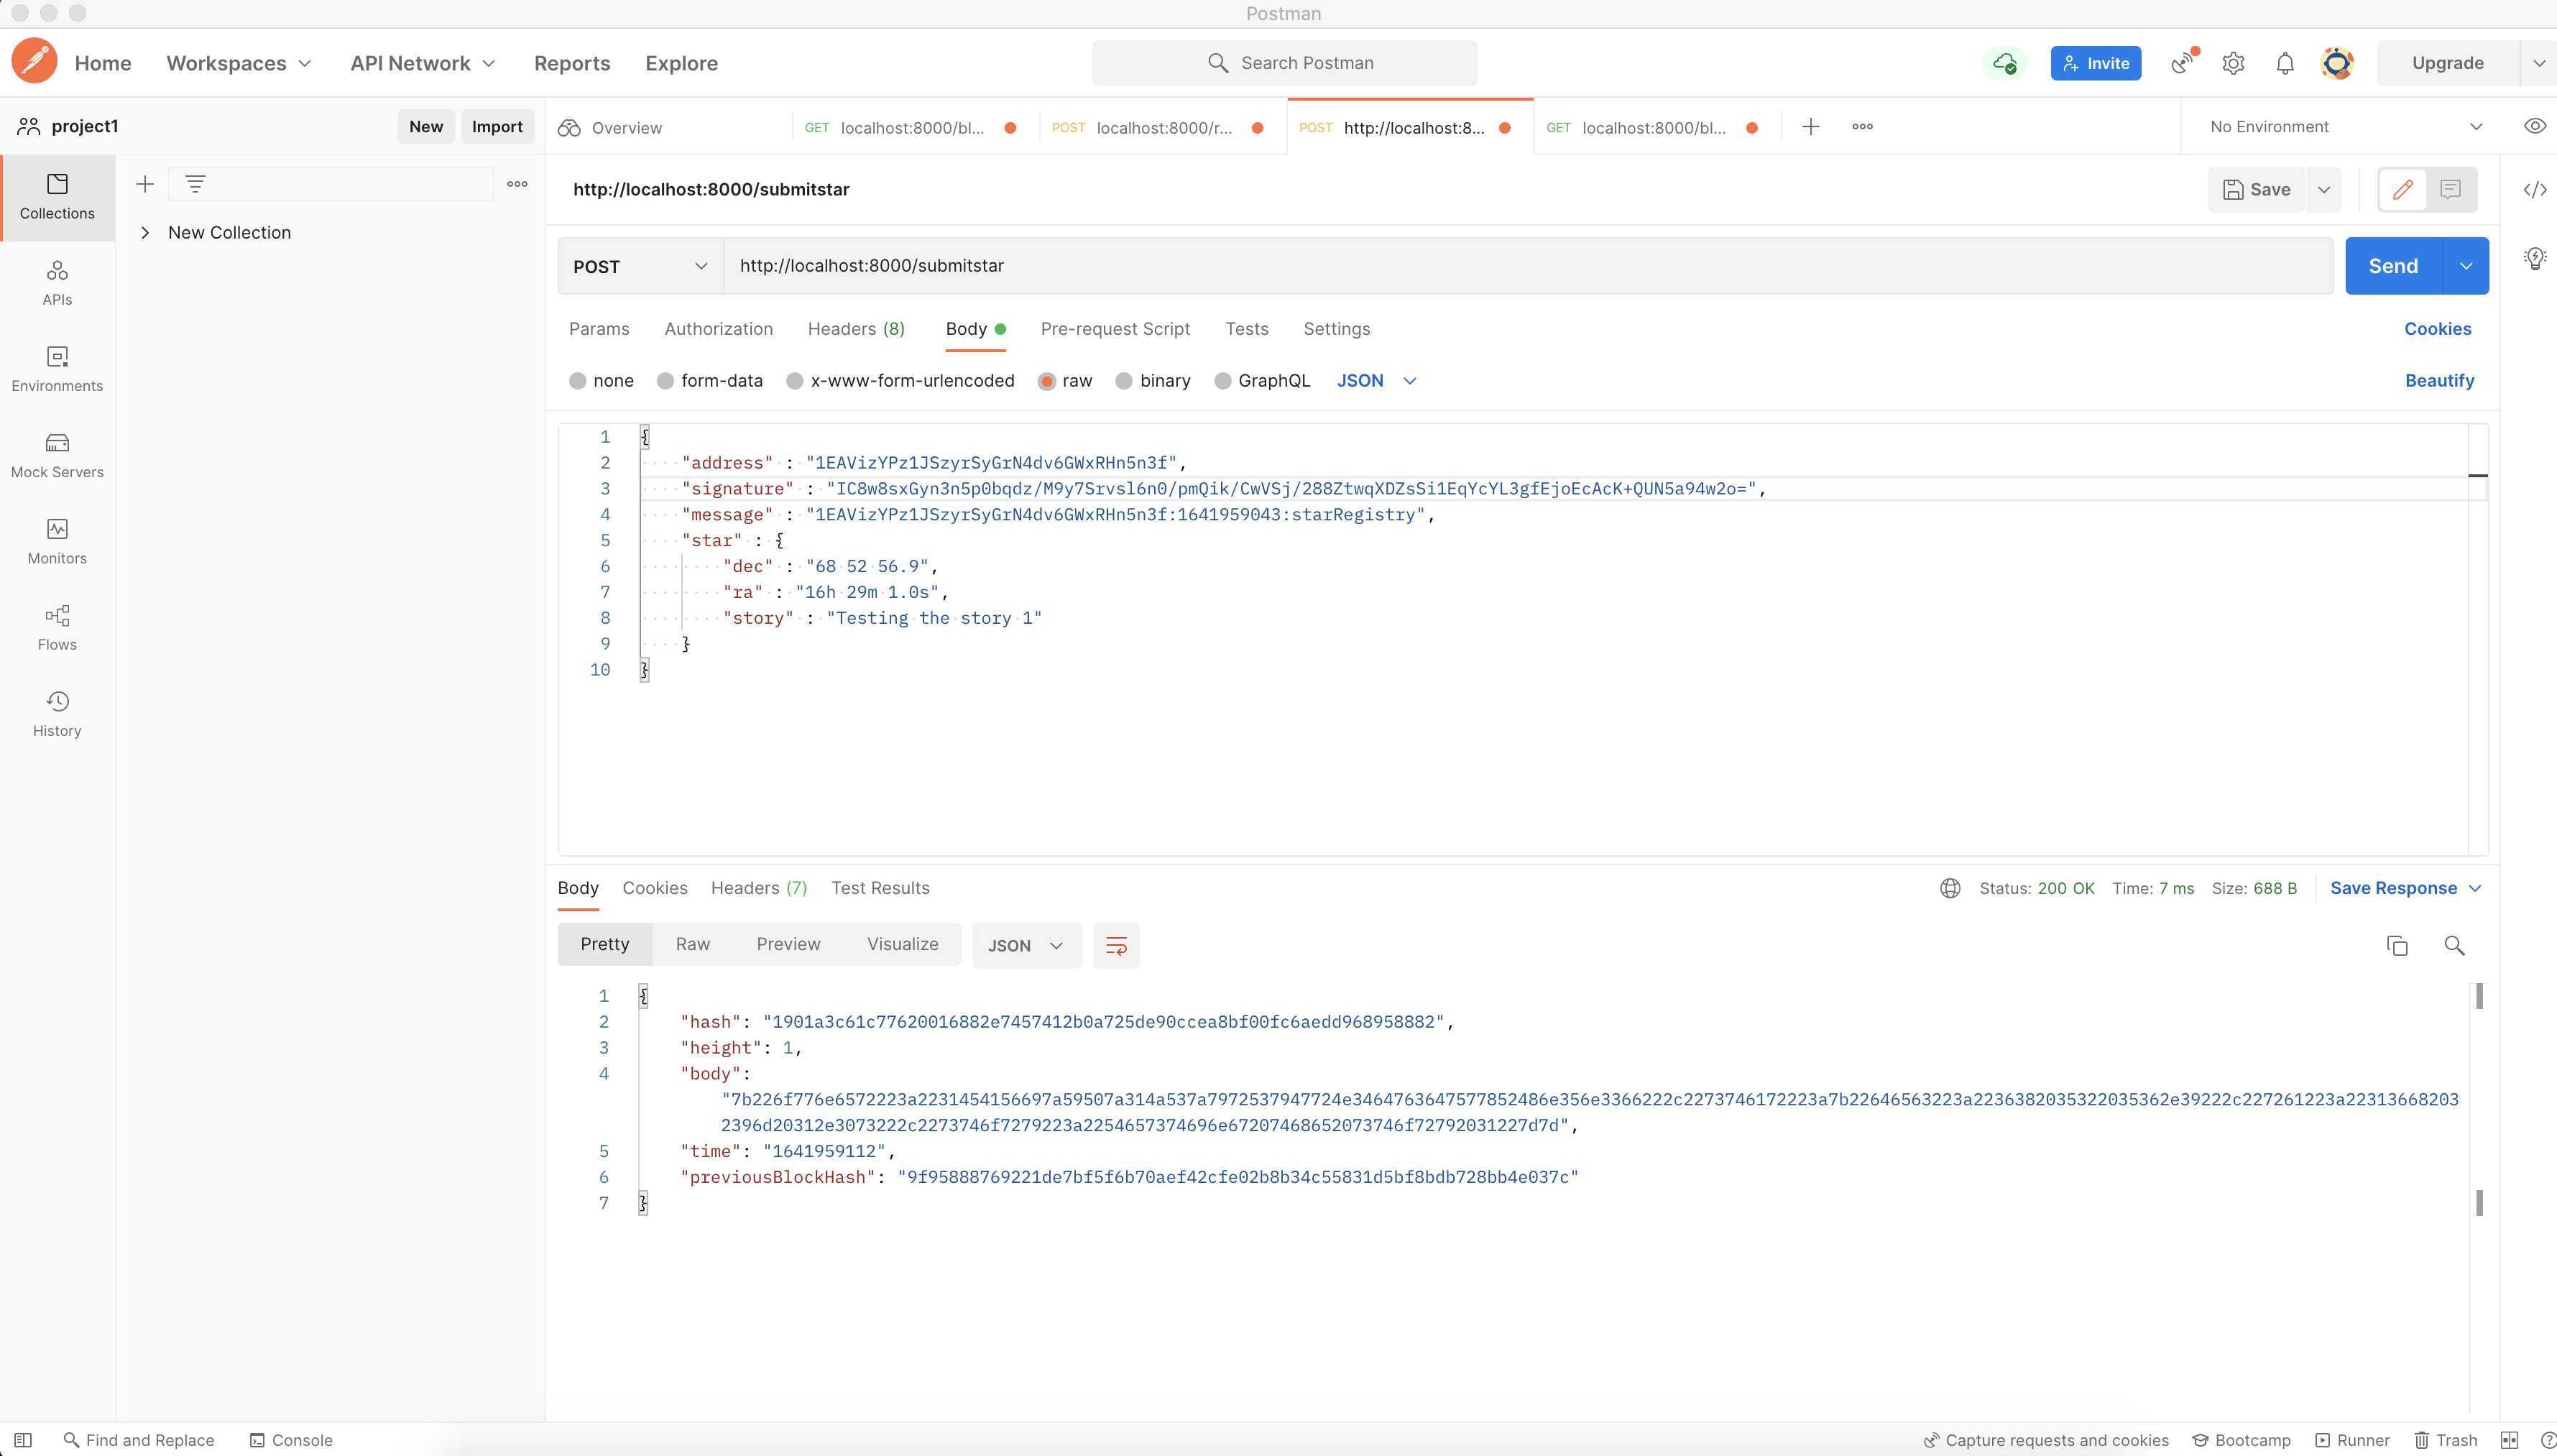2557x1456 pixels.
Task: Open the response JSON format dropdown
Action: pyautogui.click(x=1026, y=945)
